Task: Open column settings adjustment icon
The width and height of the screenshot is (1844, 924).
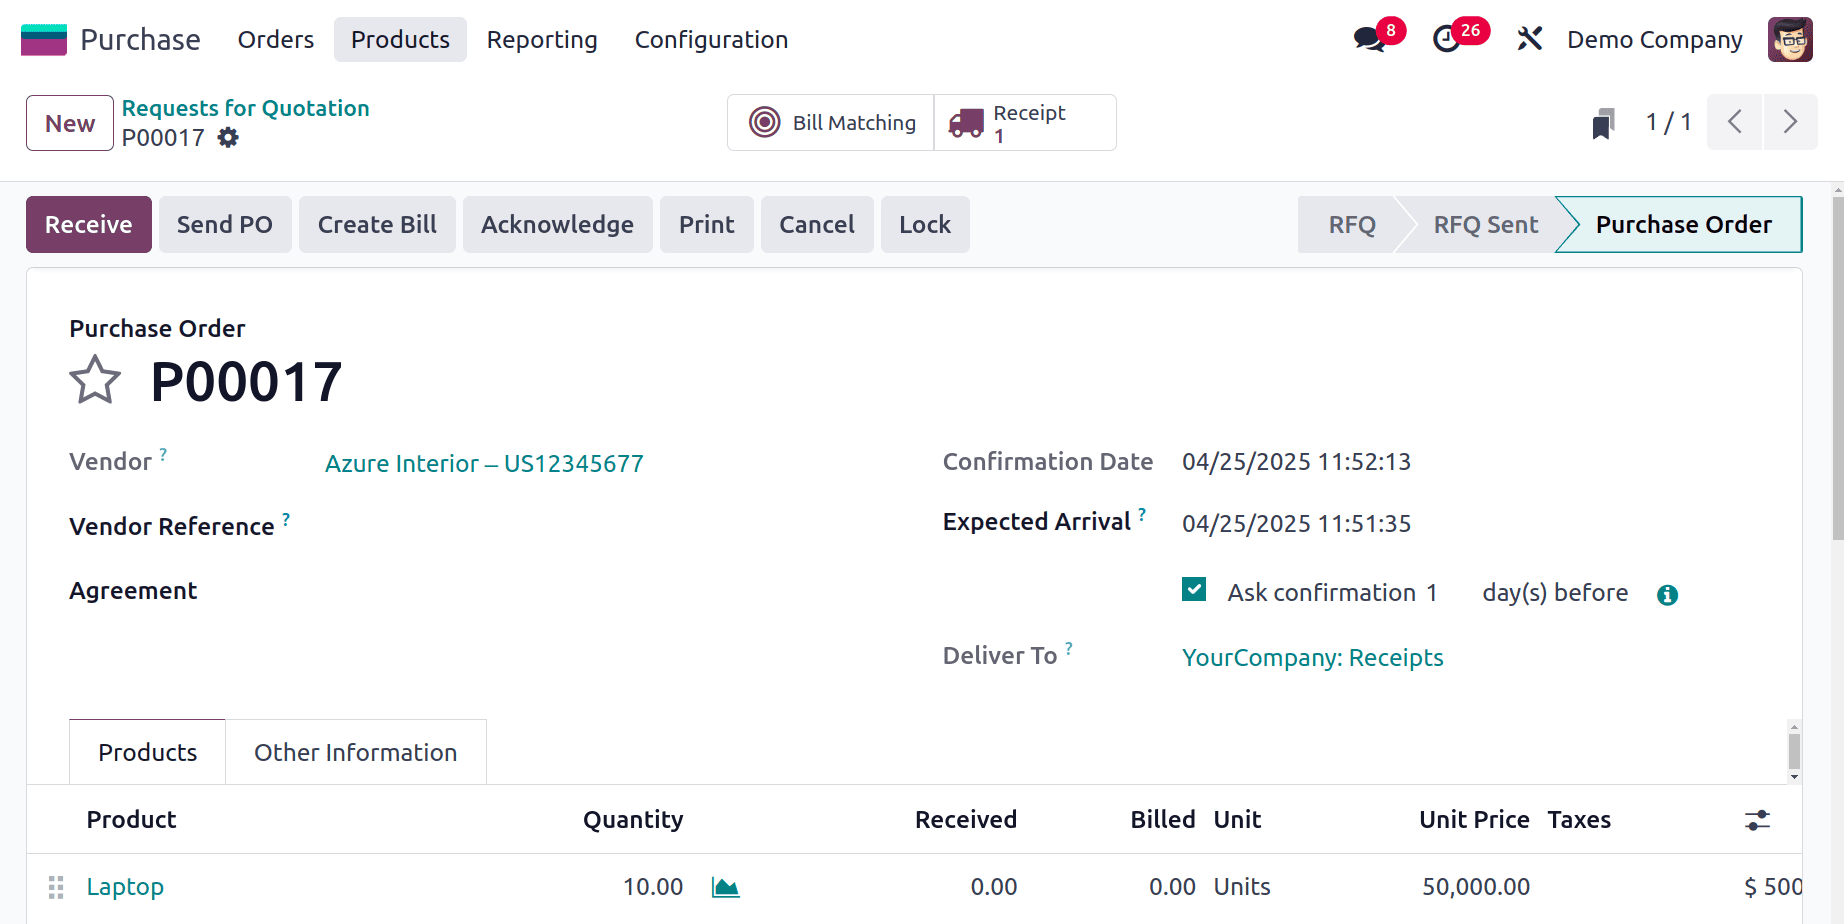Action: (x=1757, y=820)
